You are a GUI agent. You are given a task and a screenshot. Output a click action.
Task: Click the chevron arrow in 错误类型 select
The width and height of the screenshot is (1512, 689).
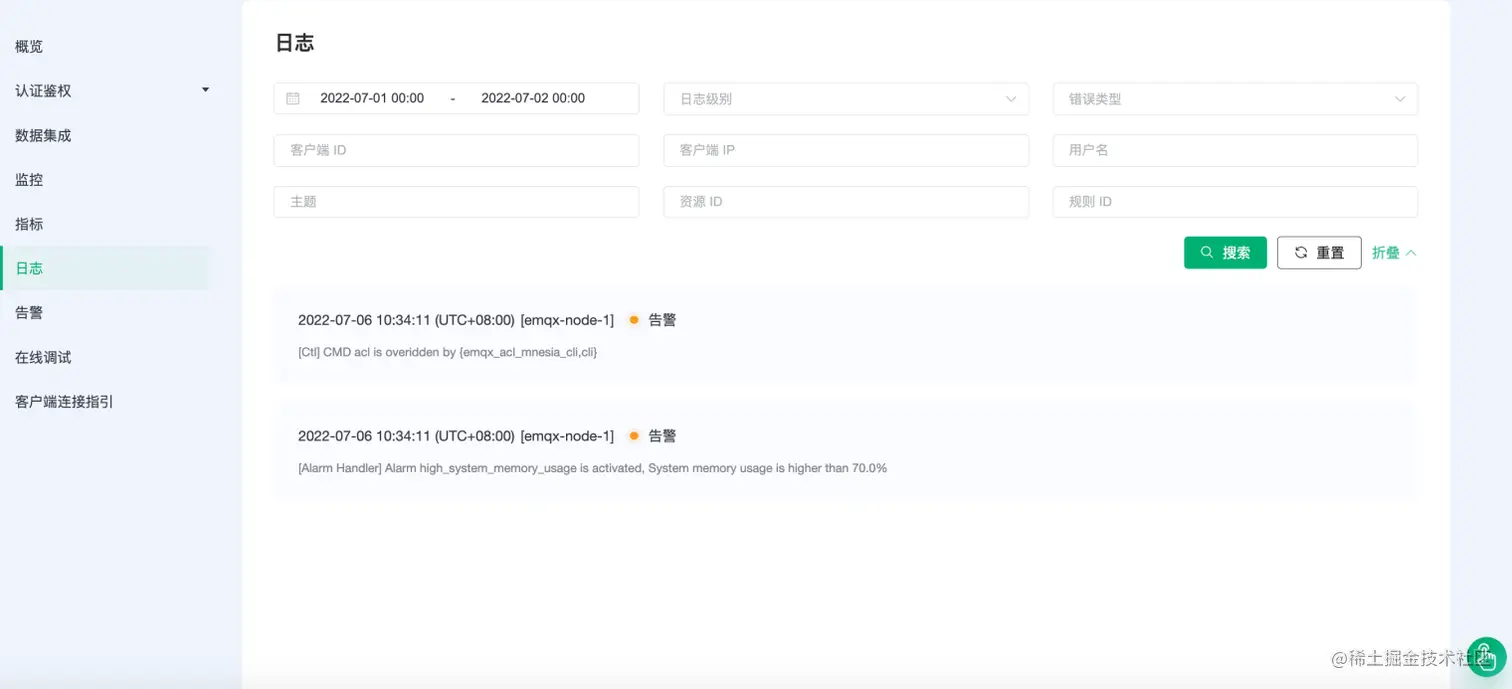[1399, 99]
